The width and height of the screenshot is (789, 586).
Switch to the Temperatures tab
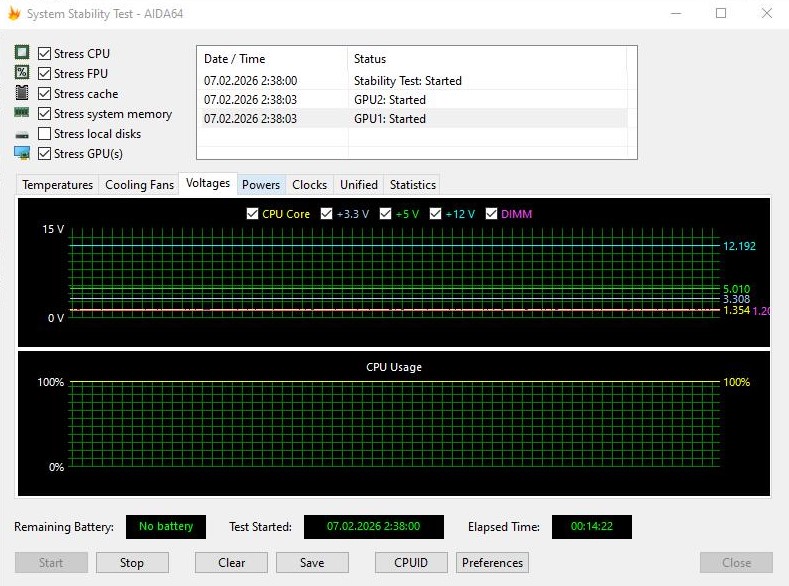click(57, 185)
